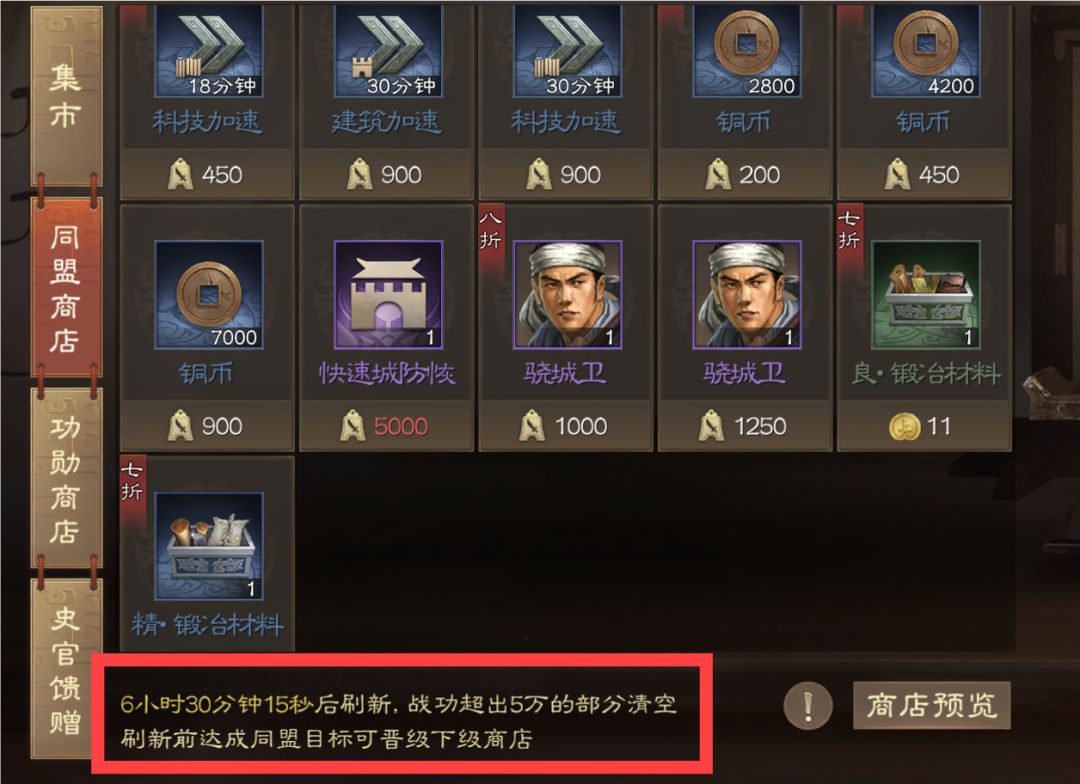Pick the 2800 铜币 coin icon
This screenshot has width=1080, height=784.
747,50
